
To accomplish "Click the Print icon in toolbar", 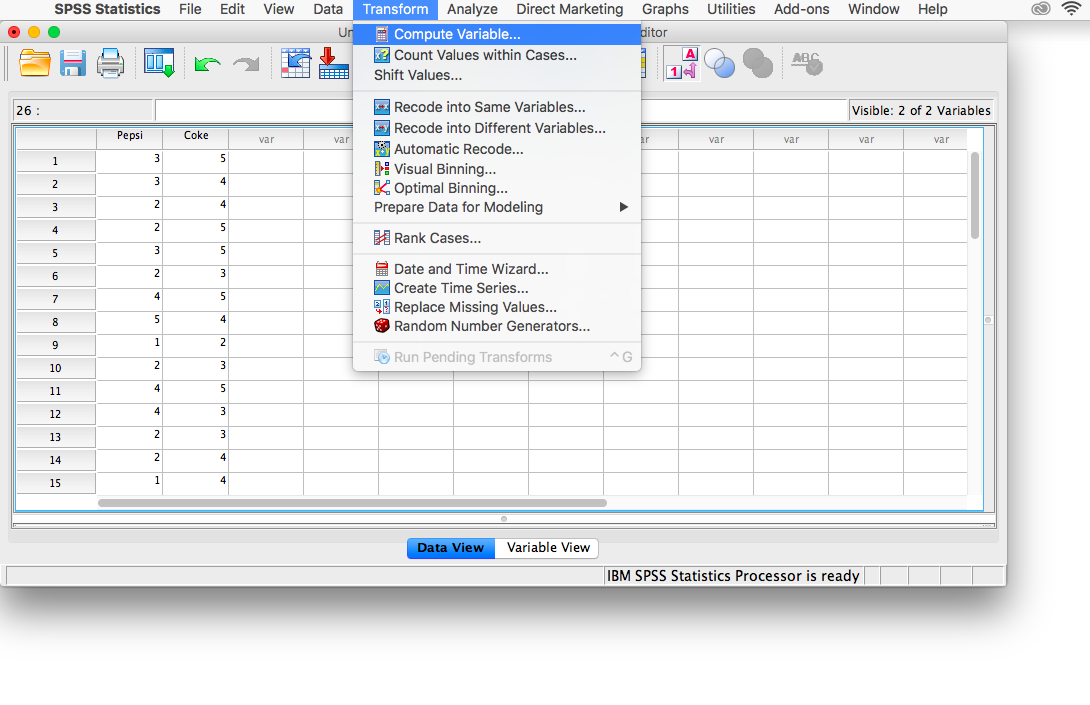I will point(110,64).
